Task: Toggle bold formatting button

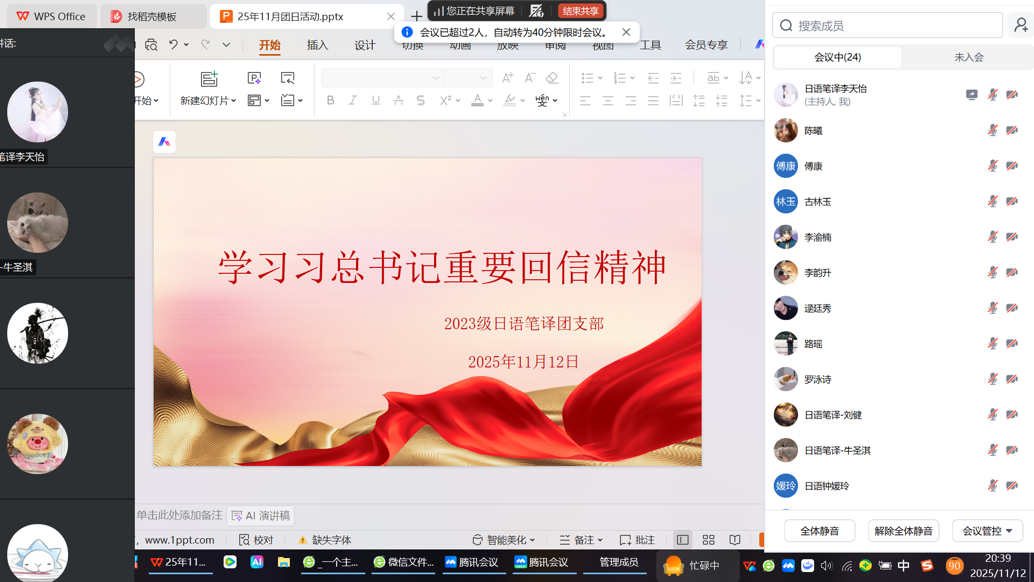Action: 330,101
